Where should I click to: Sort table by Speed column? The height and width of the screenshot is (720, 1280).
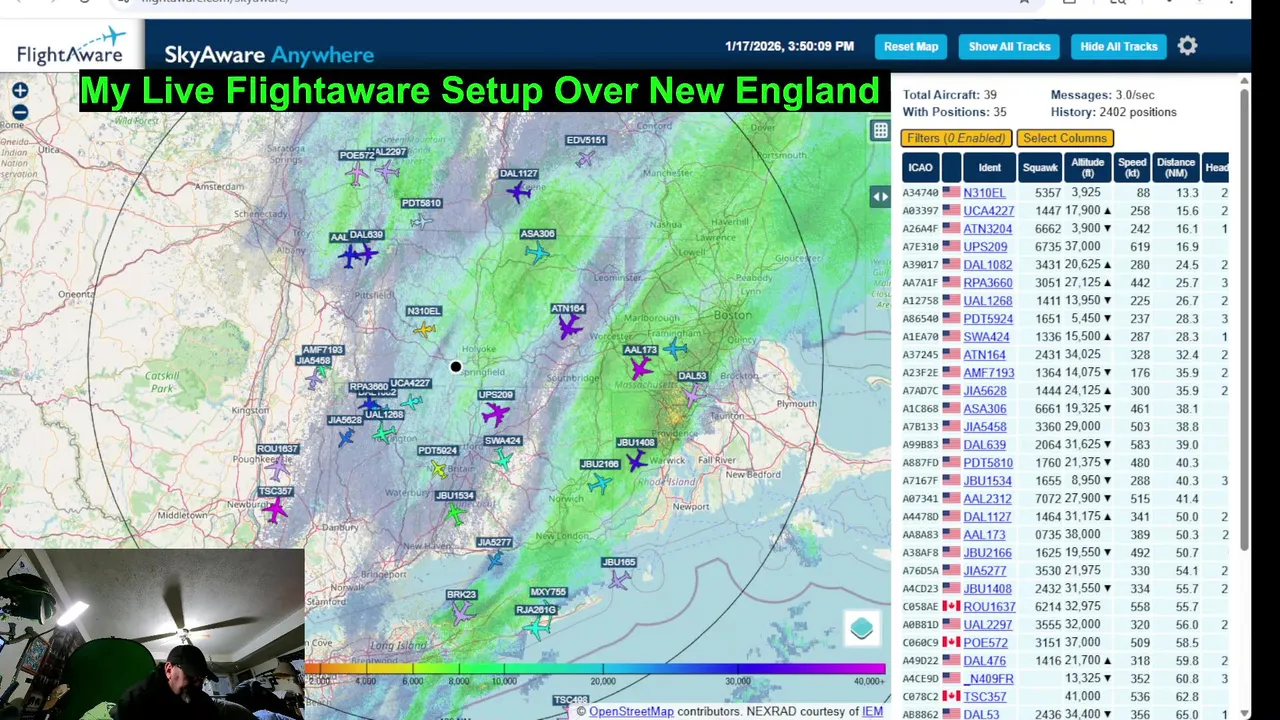click(x=1132, y=168)
